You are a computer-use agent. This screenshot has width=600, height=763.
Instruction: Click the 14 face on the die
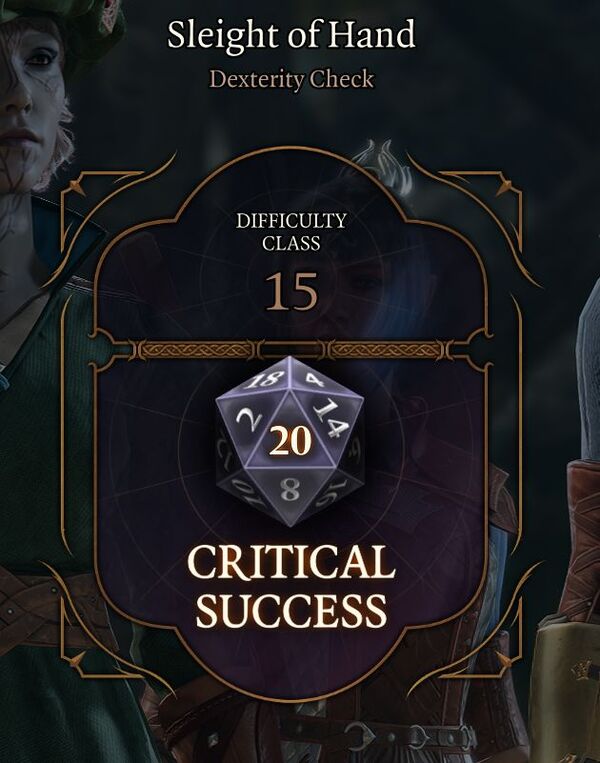point(331,418)
